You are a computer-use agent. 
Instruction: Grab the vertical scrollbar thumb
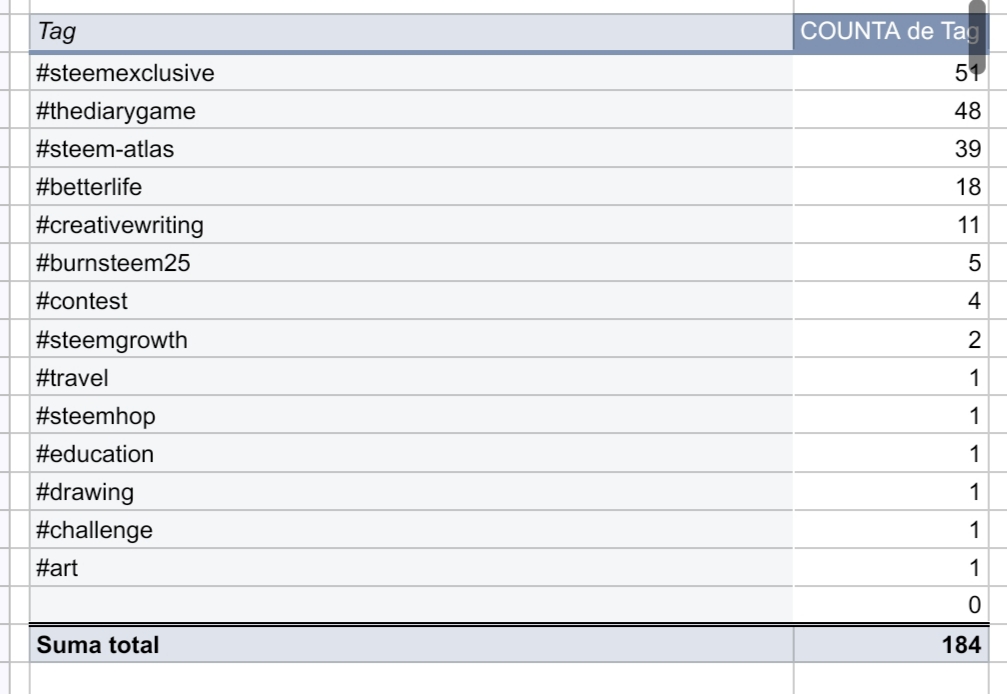(978, 35)
